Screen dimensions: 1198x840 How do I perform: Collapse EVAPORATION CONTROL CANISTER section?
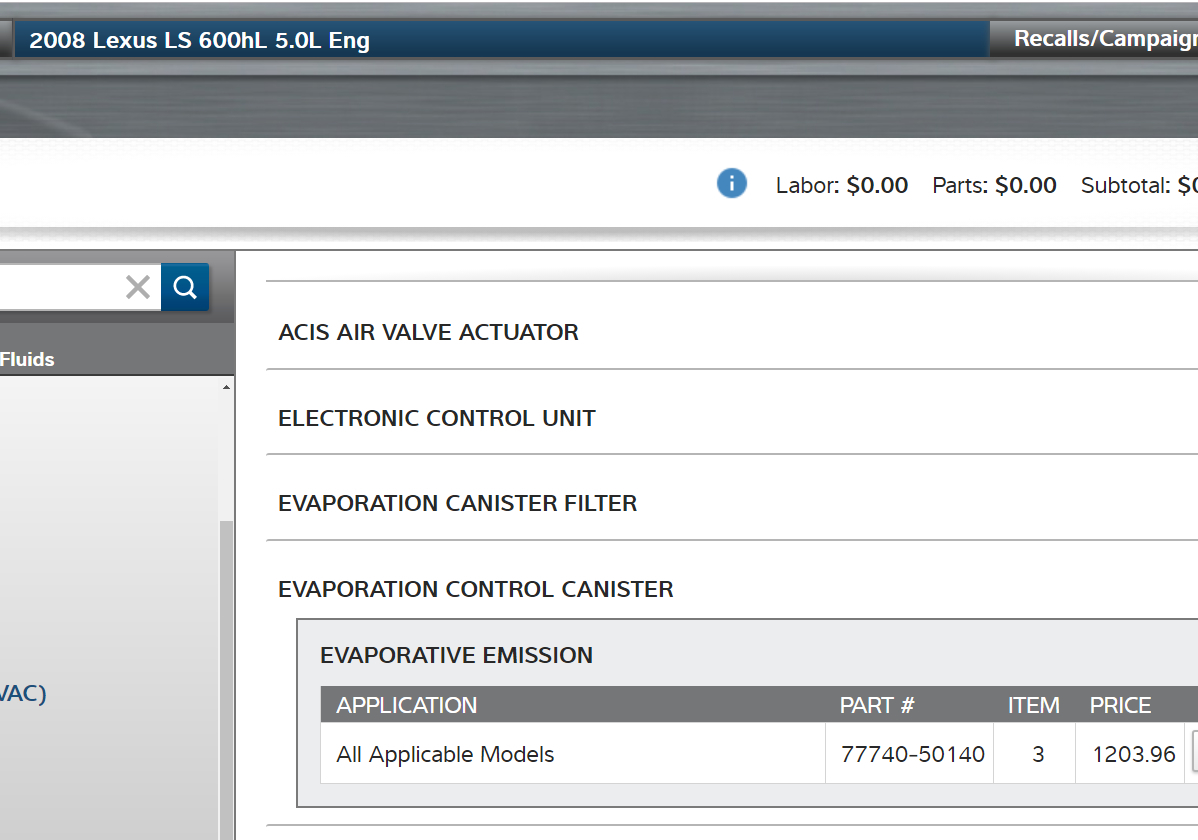475,589
